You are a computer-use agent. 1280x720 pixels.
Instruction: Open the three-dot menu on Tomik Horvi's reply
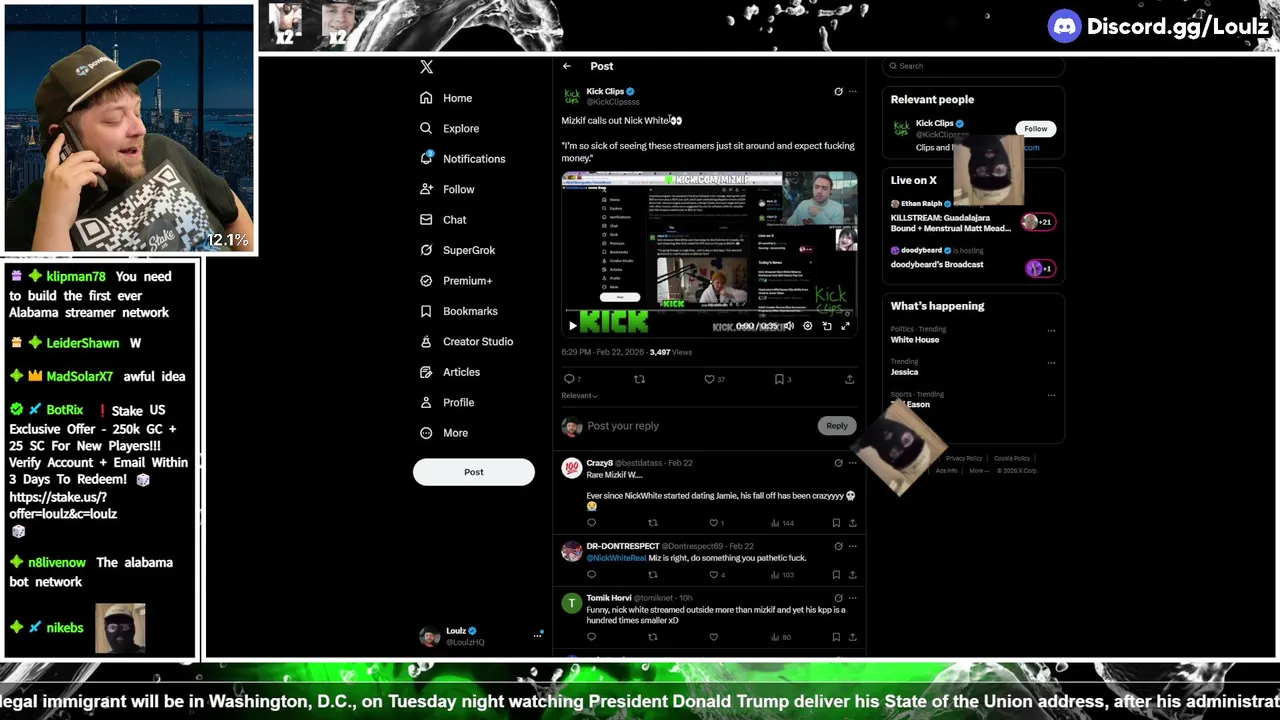tap(852, 598)
